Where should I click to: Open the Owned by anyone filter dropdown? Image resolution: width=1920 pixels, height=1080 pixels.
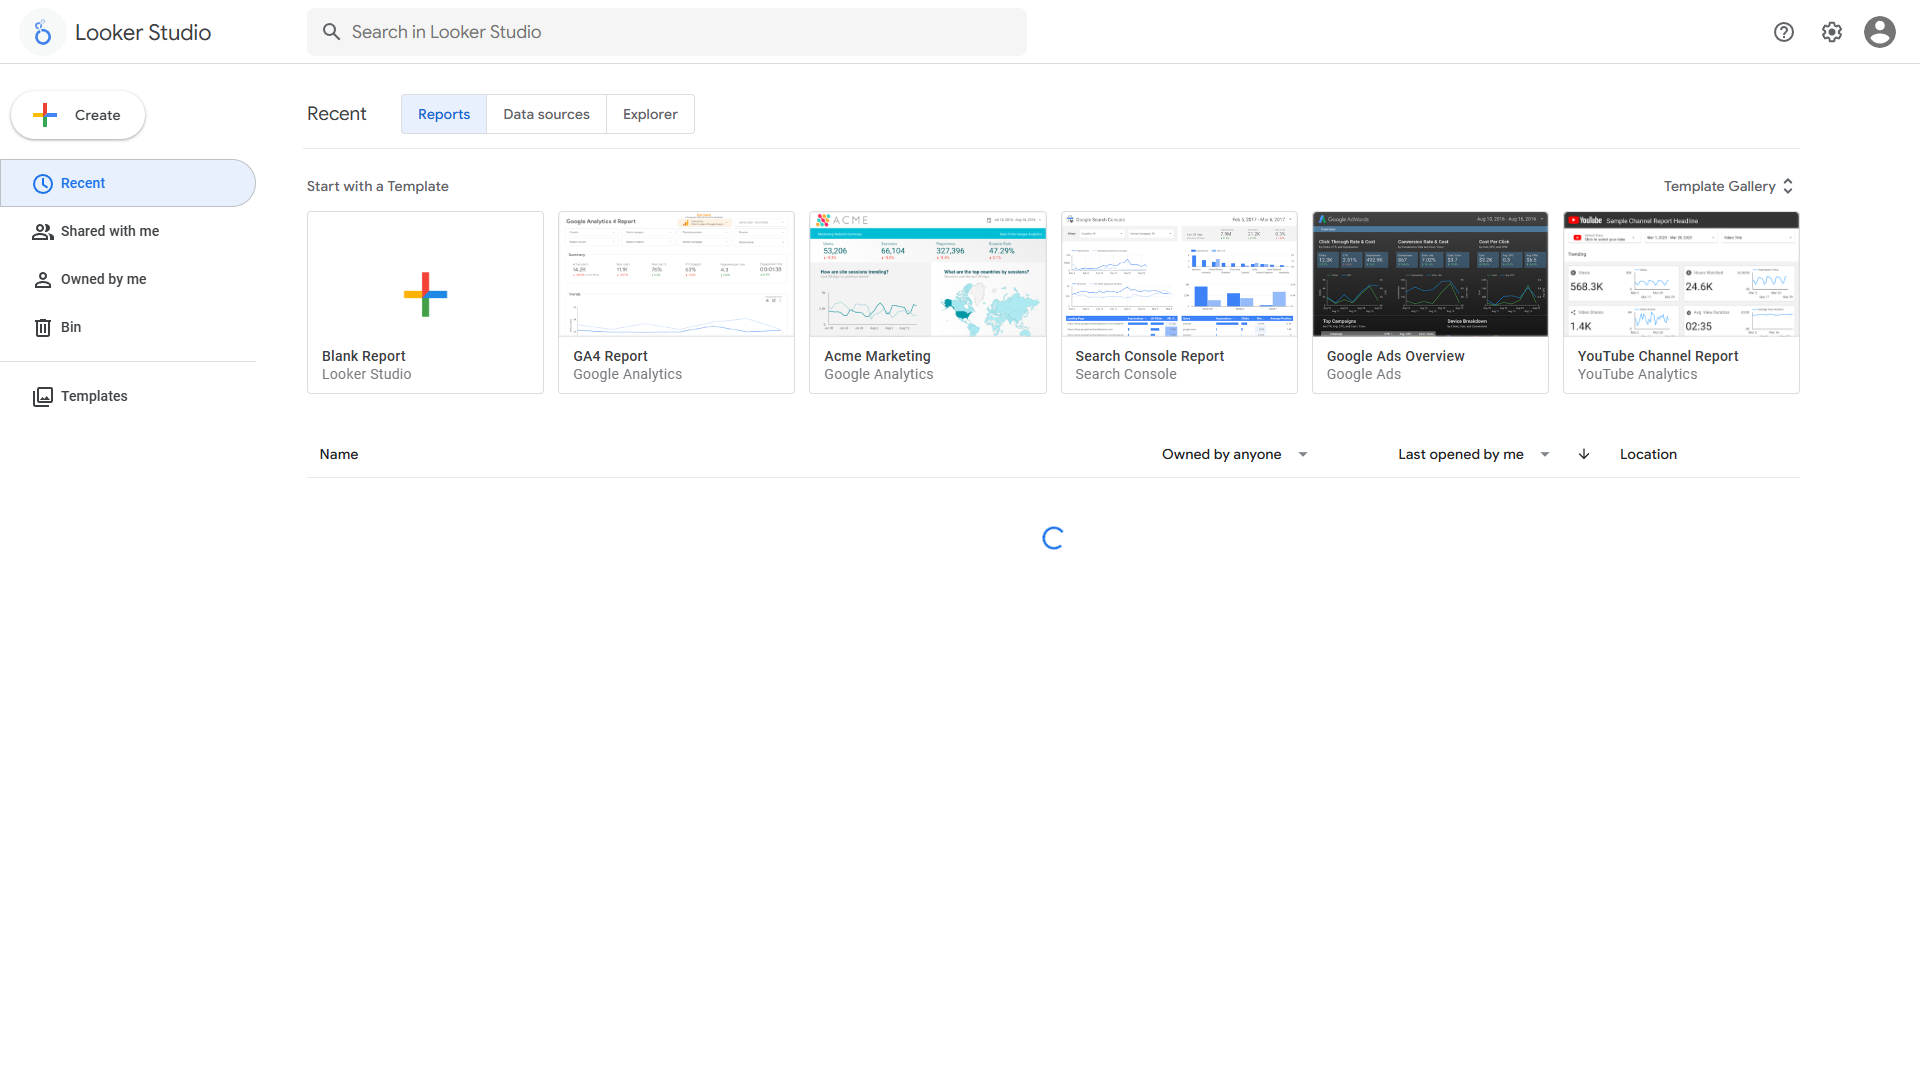[x=1234, y=454]
